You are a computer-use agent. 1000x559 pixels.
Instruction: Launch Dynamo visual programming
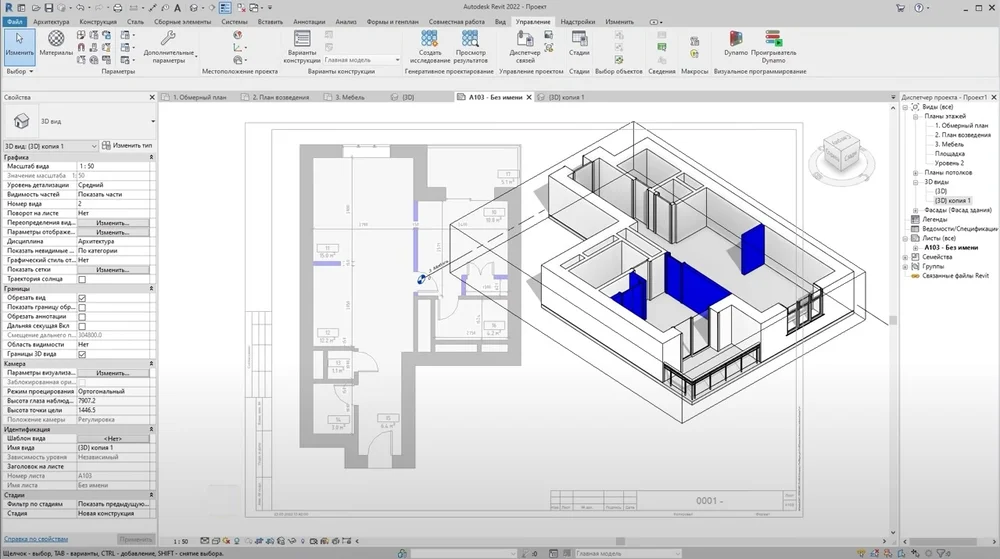[736, 43]
